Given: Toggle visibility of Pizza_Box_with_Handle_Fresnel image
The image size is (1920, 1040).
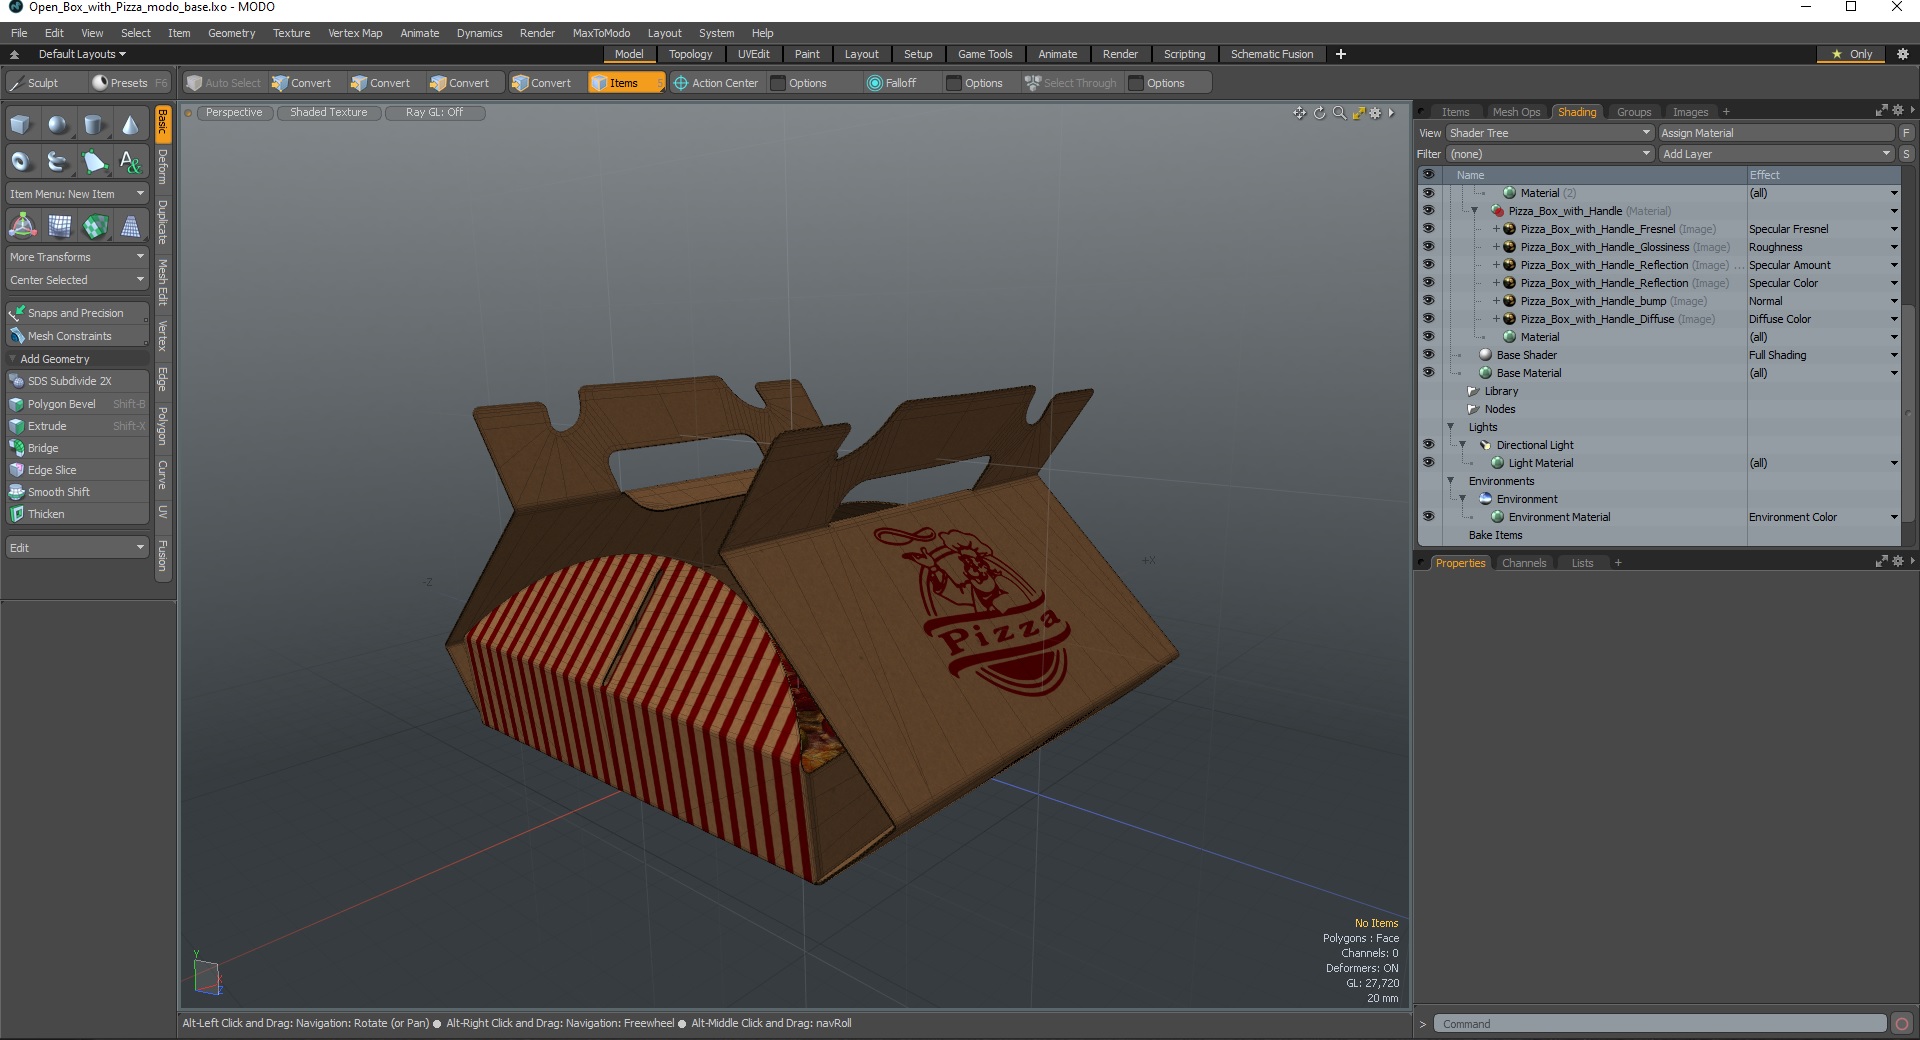Looking at the screenshot, I should [1428, 229].
